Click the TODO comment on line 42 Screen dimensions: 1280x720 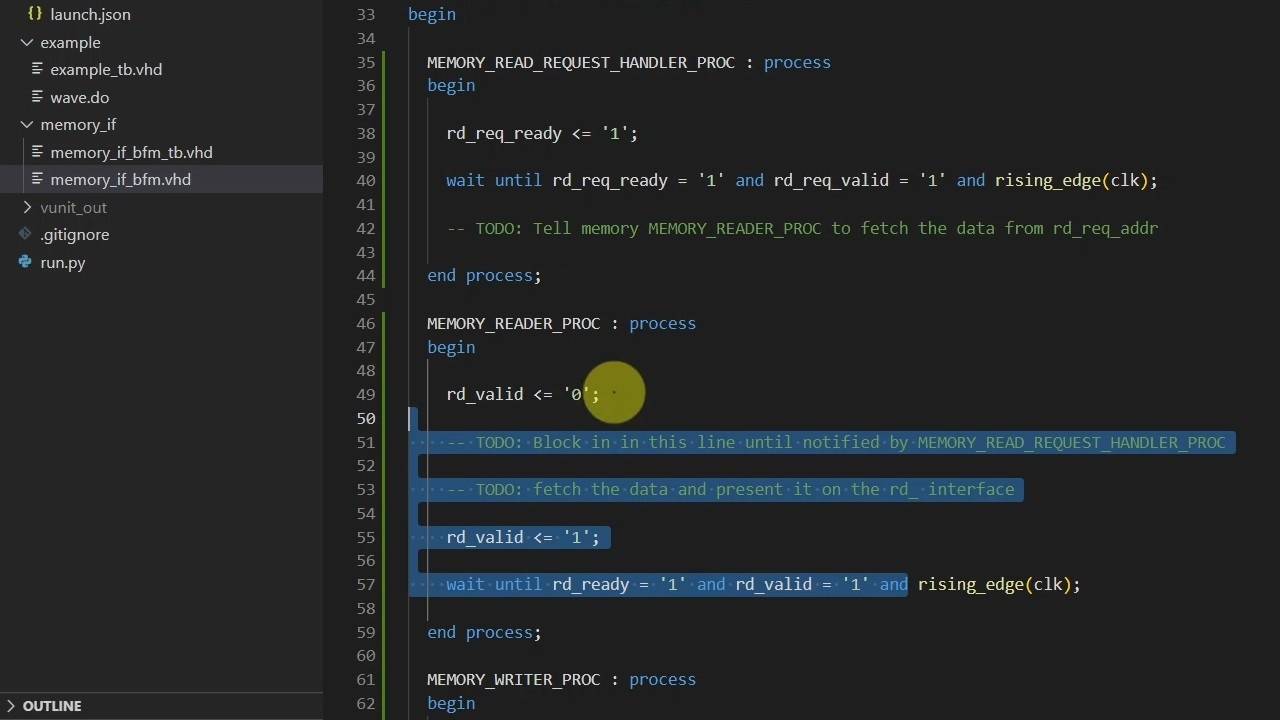click(802, 228)
